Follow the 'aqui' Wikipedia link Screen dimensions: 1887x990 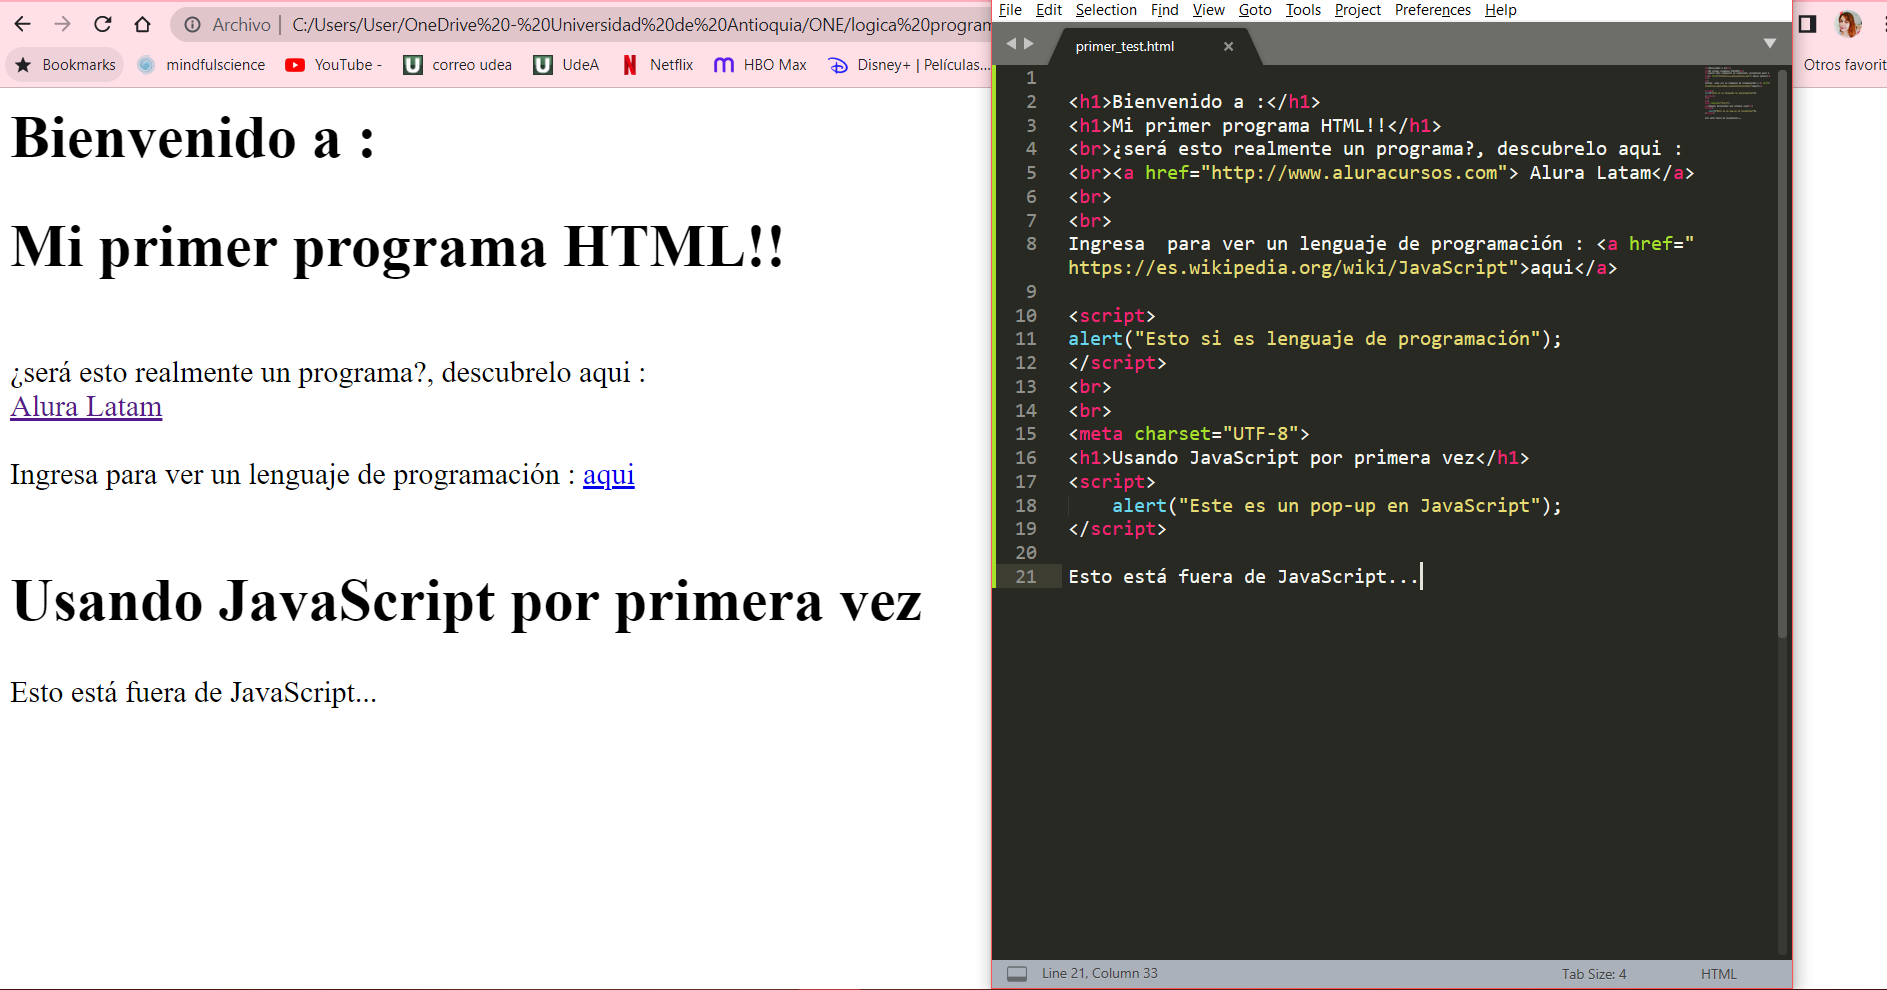pyautogui.click(x=608, y=475)
